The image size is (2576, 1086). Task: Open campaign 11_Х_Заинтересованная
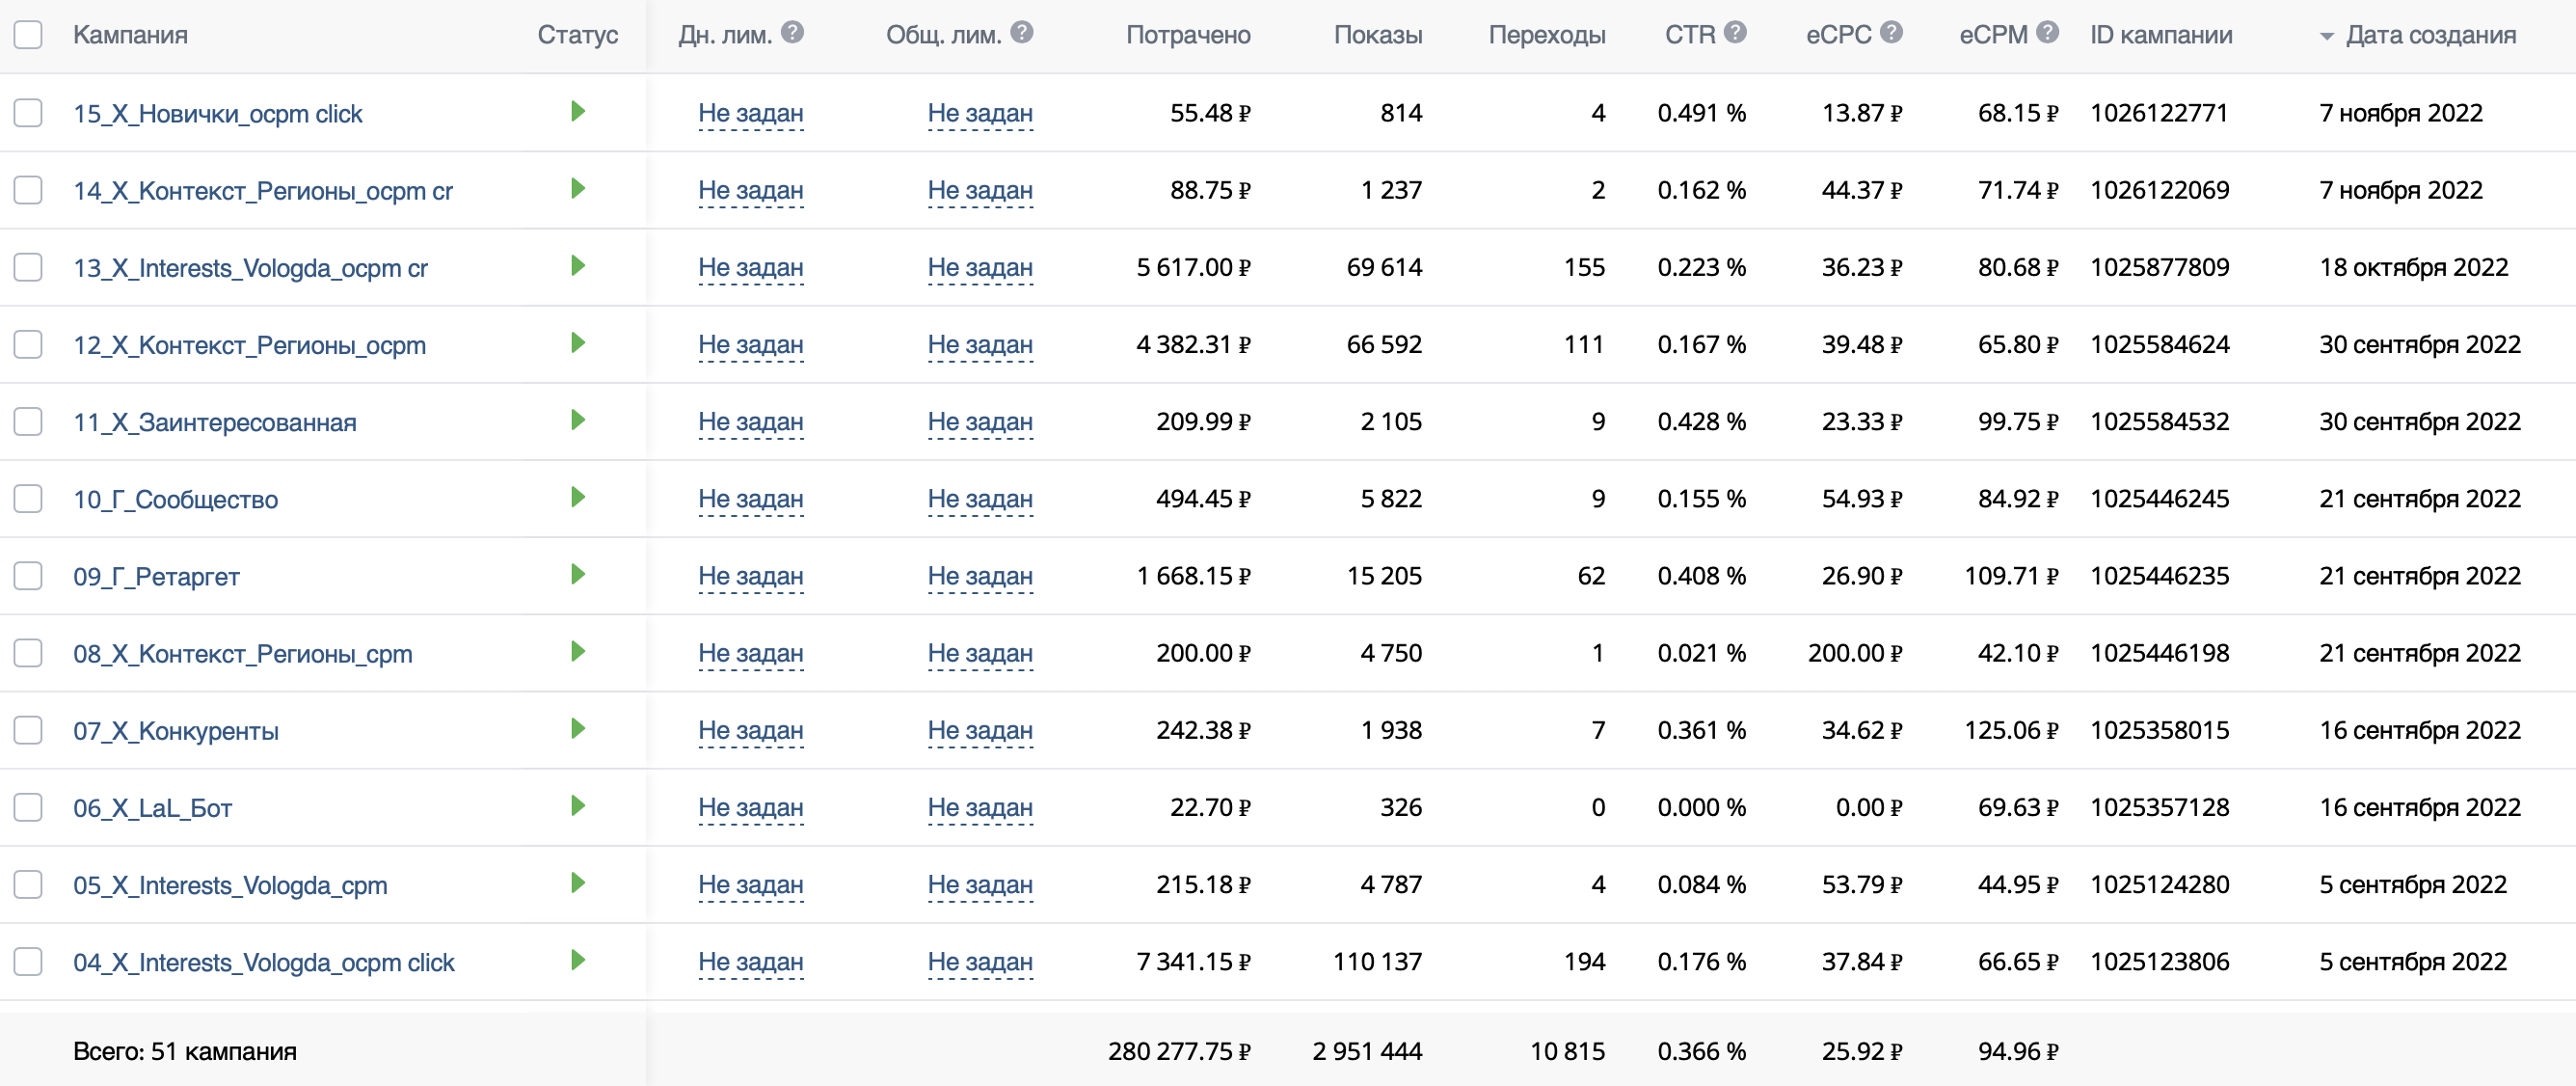click(x=214, y=422)
